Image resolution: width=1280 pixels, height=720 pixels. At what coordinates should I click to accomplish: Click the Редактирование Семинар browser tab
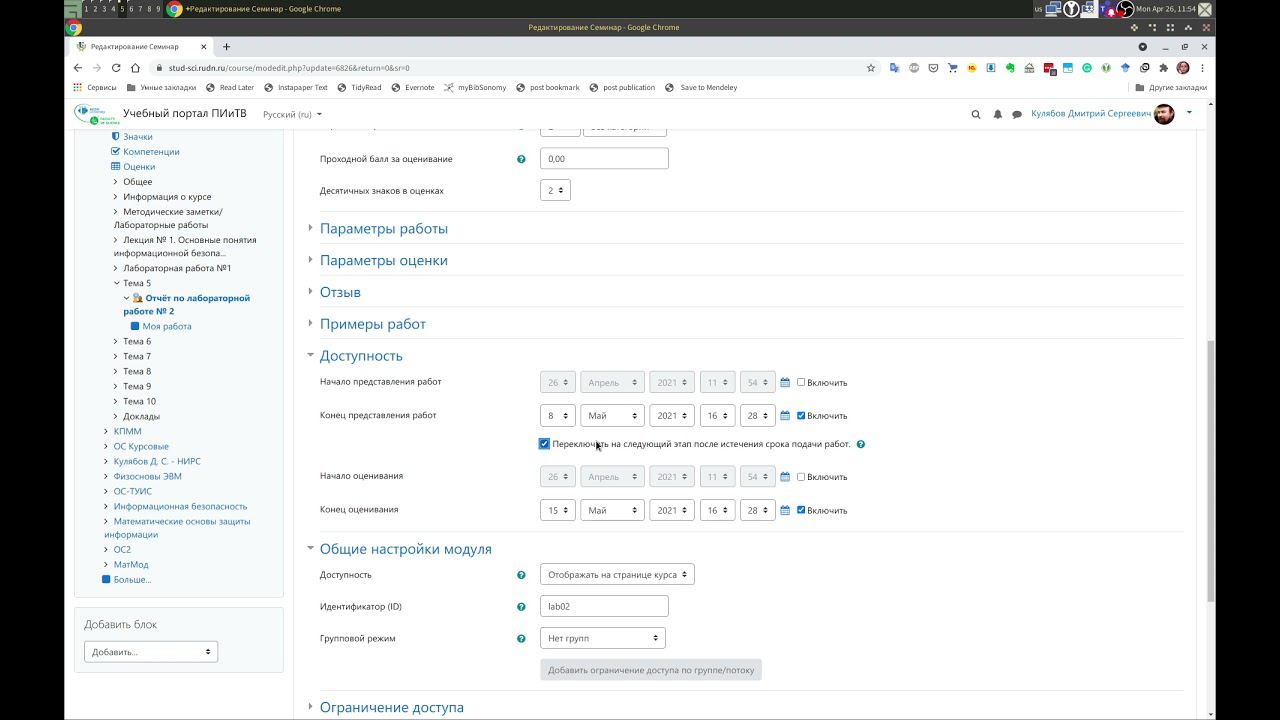pyautogui.click(x=142, y=46)
